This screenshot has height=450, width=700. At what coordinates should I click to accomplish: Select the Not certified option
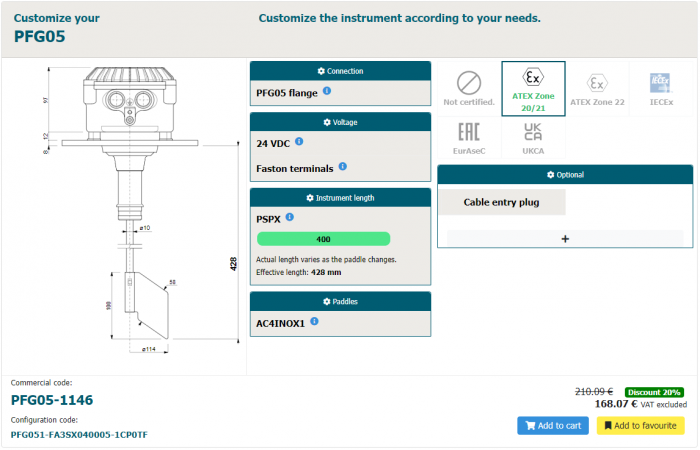pyautogui.click(x=469, y=88)
